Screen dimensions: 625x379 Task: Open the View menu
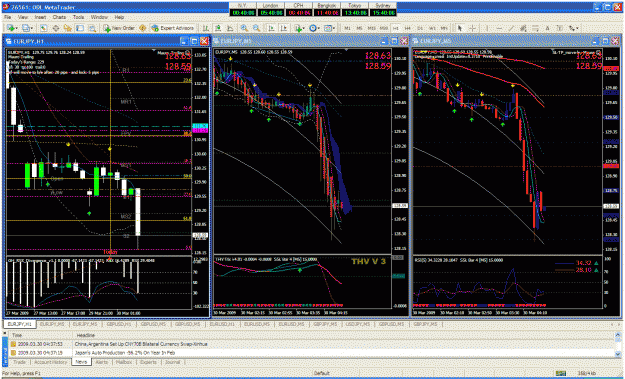[23, 17]
